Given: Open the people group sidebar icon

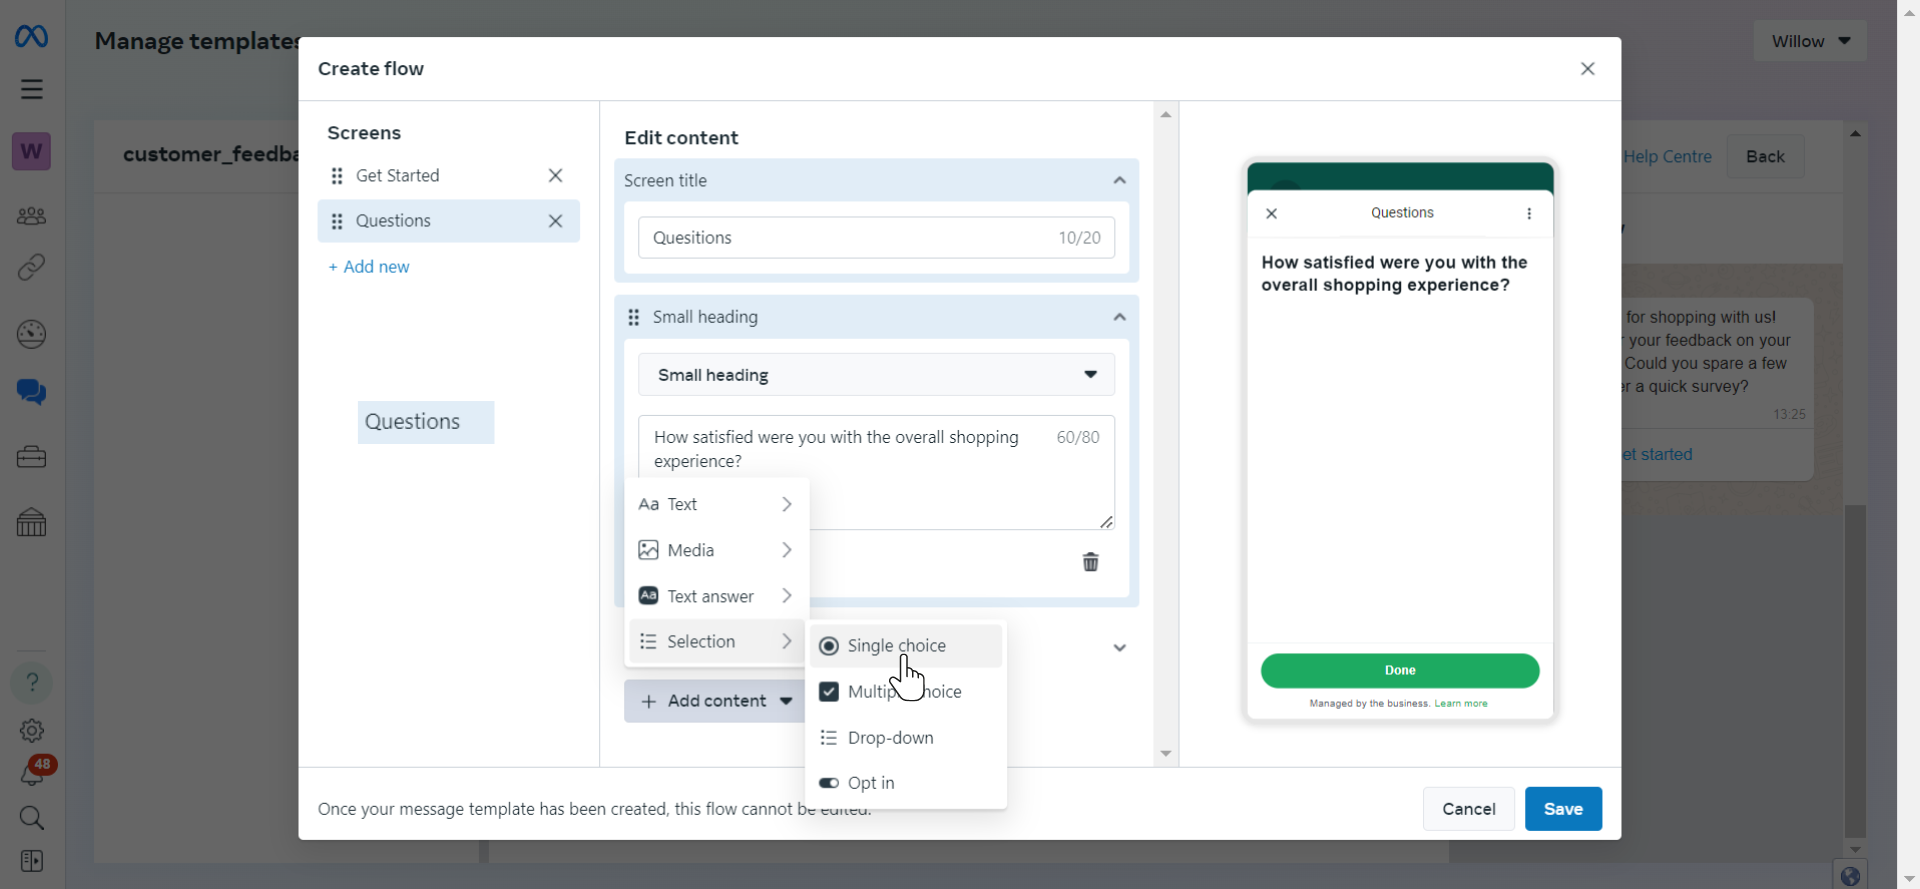Looking at the screenshot, I should coord(31,216).
